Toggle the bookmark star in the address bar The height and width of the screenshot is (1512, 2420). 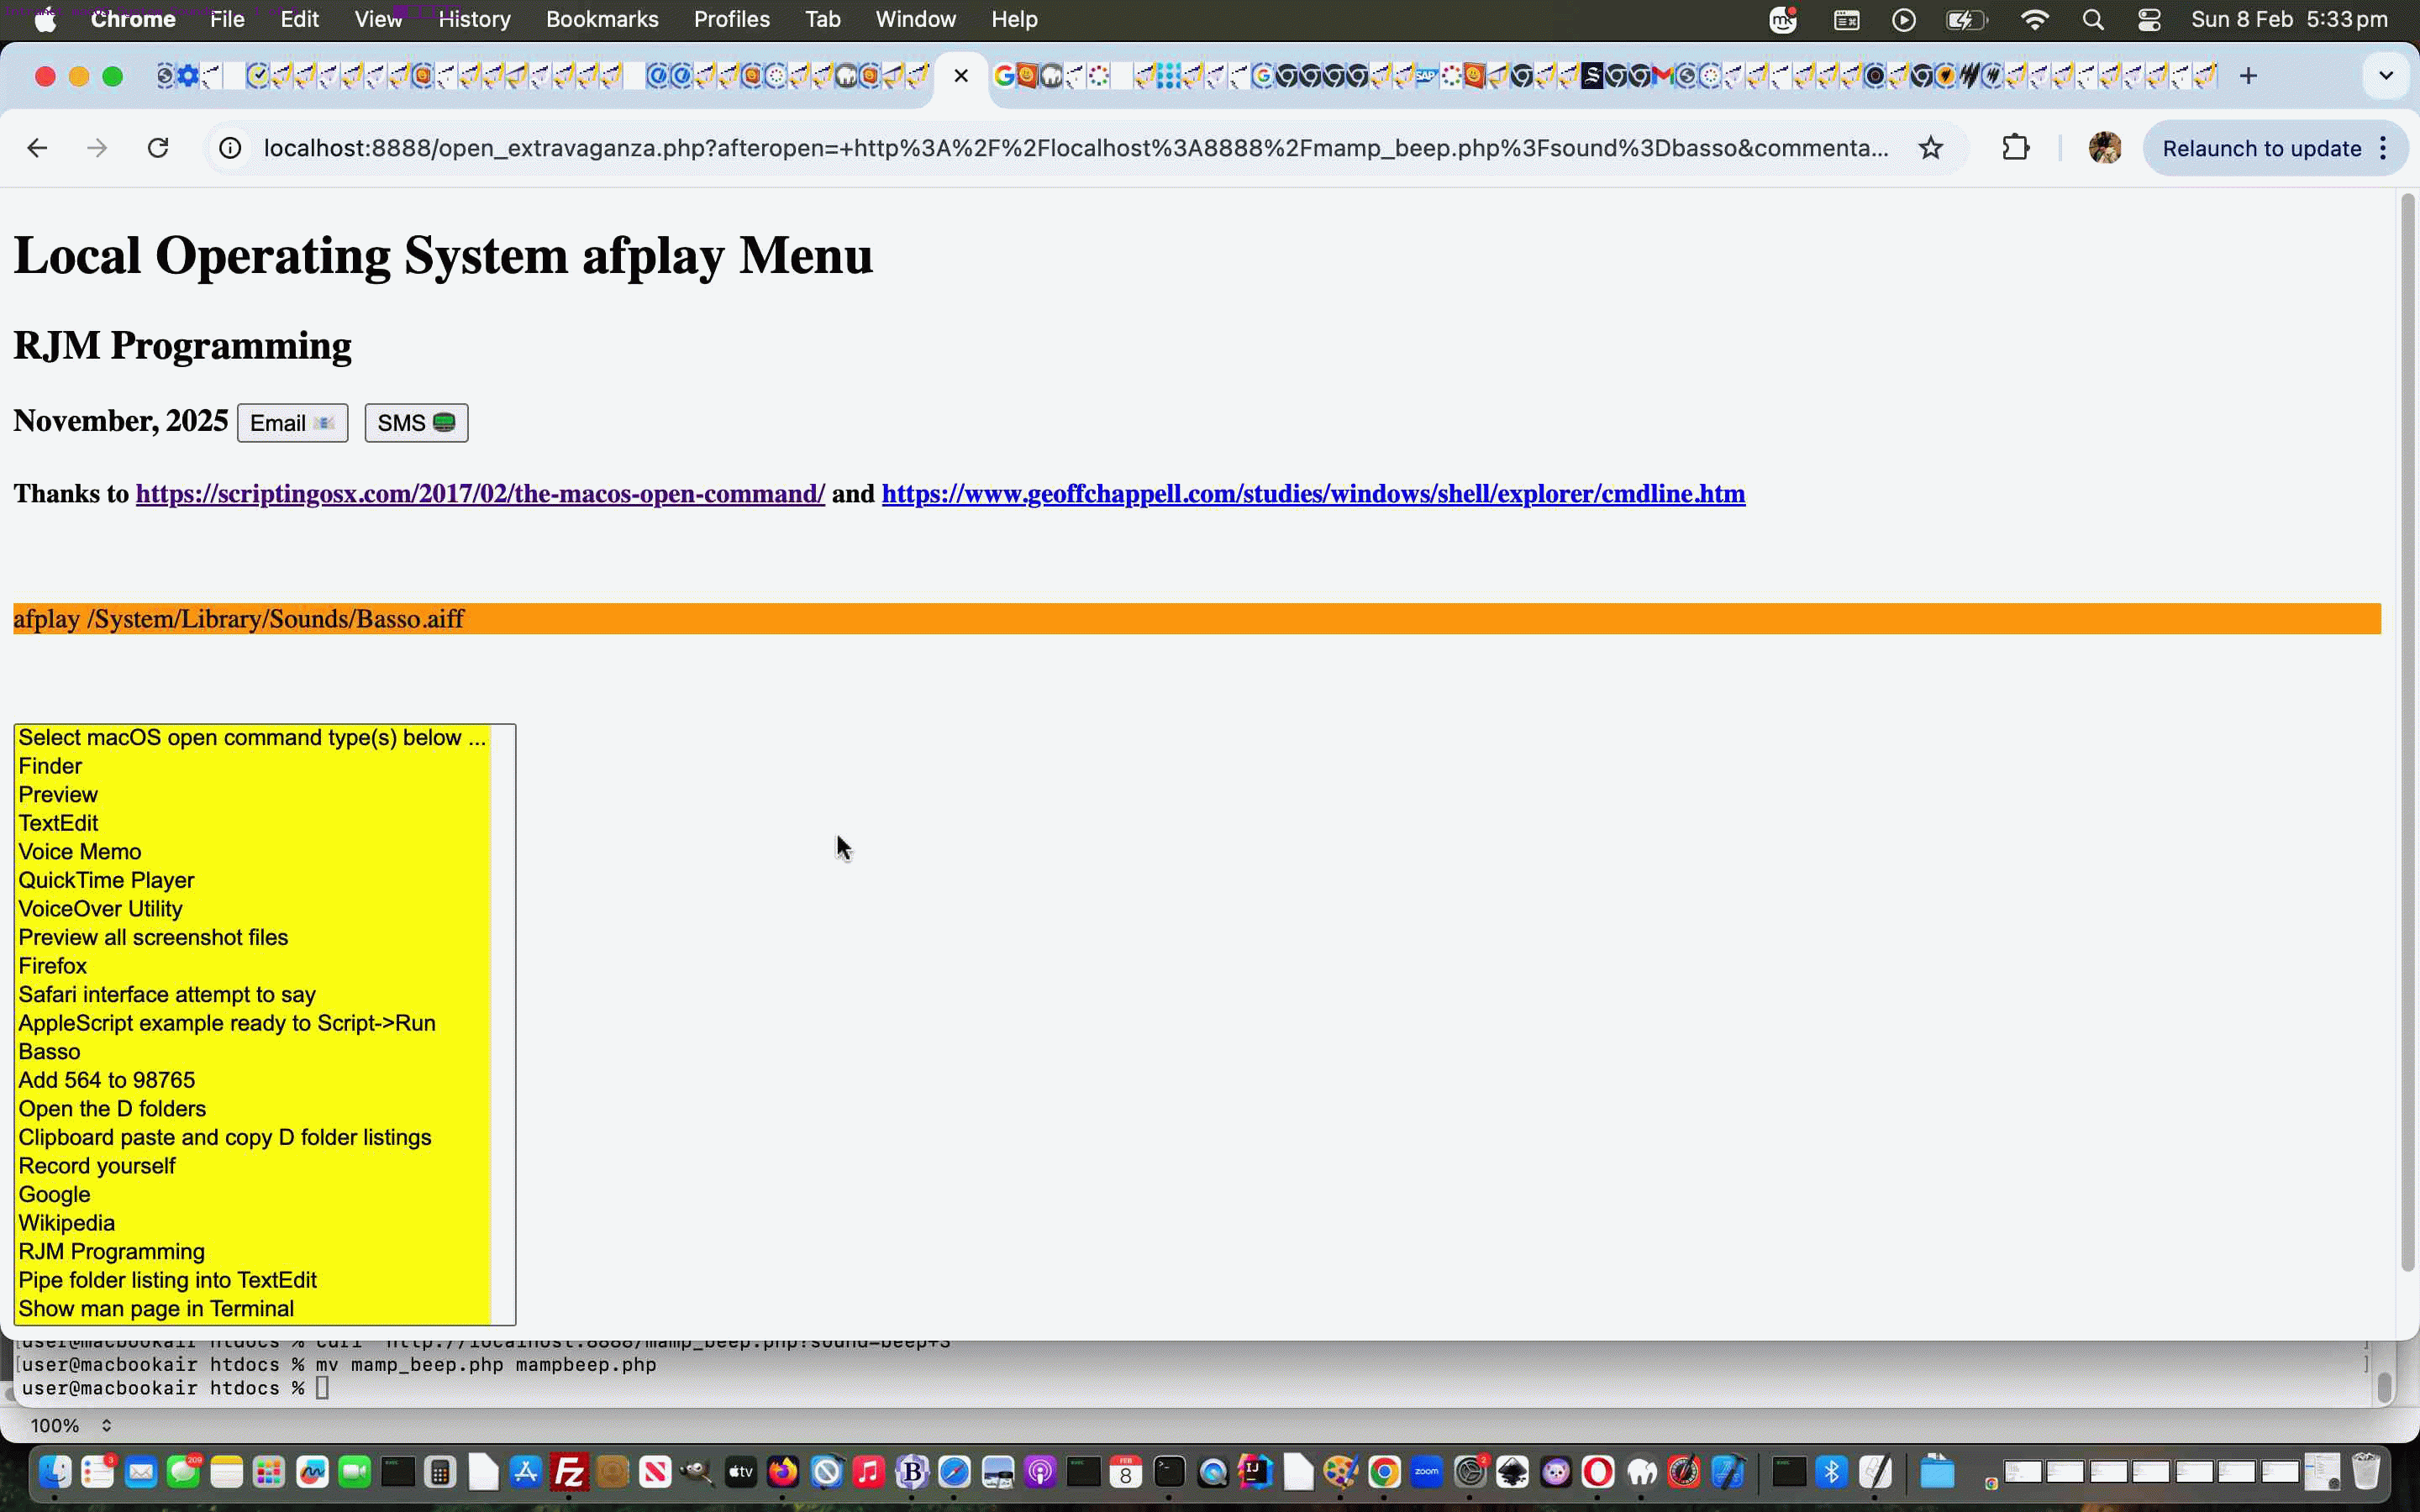pyautogui.click(x=1930, y=147)
